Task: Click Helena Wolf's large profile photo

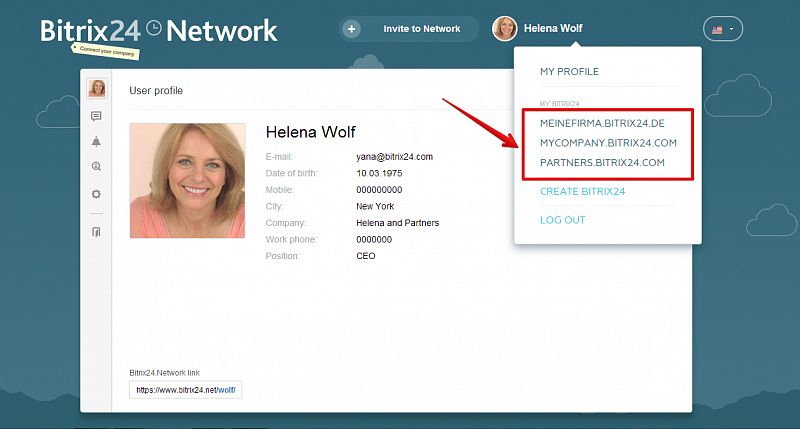Action: (187, 181)
